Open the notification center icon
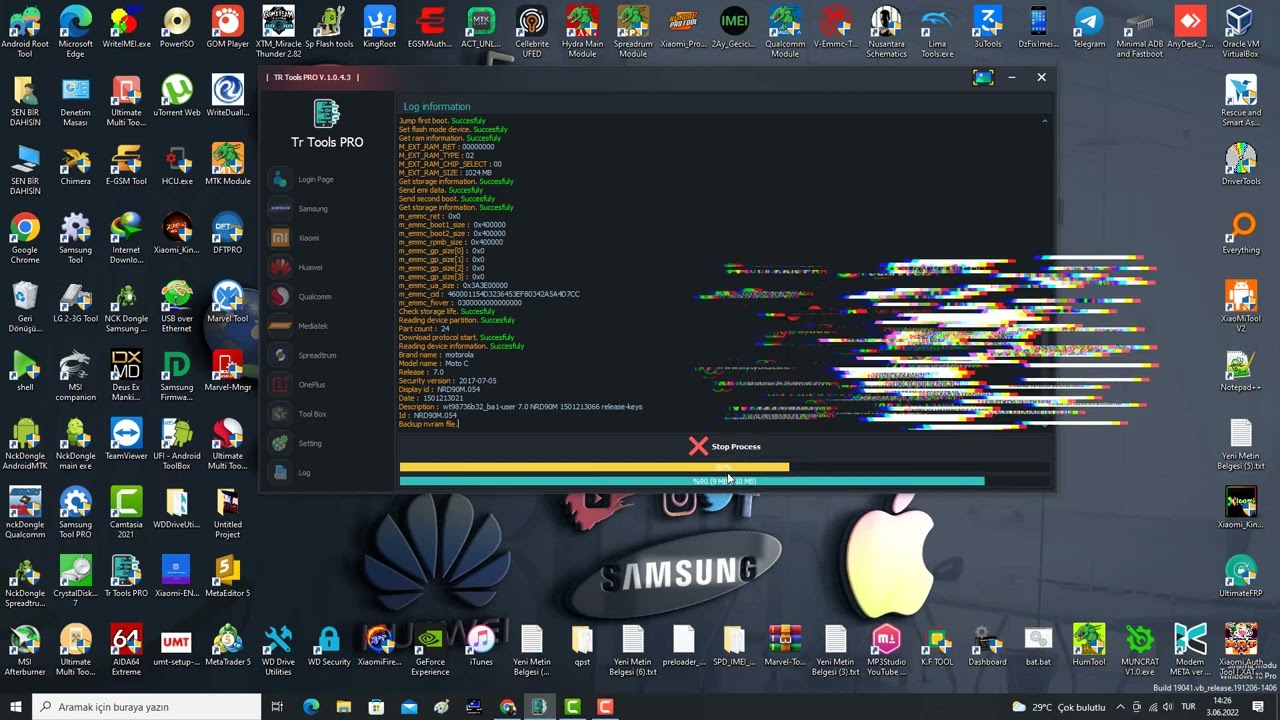The height and width of the screenshot is (720, 1280). point(1258,707)
